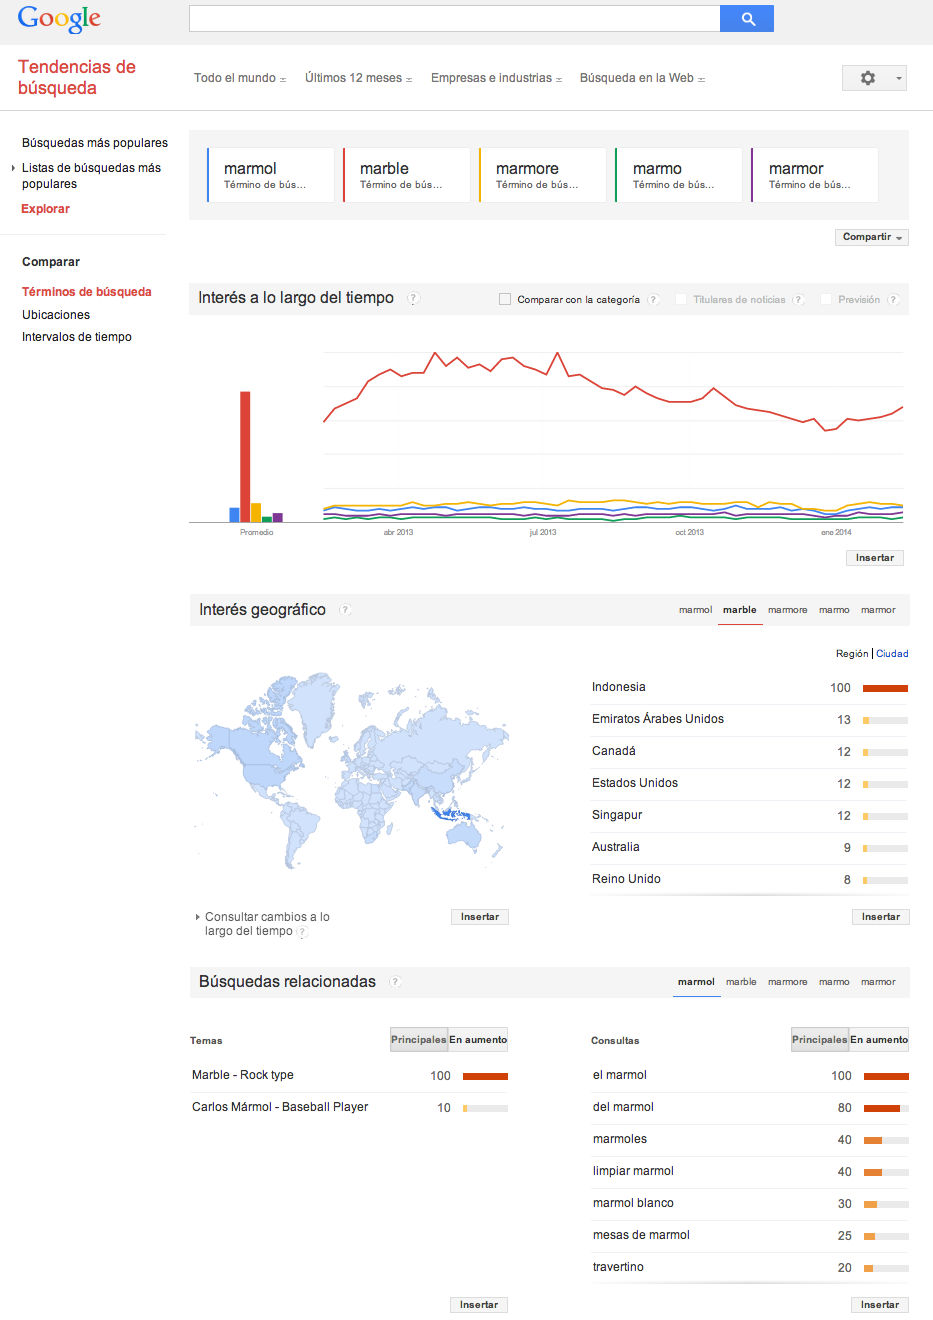Switch to En aumento tab under Consultas
This screenshot has width=933, height=1320.
879,1040
